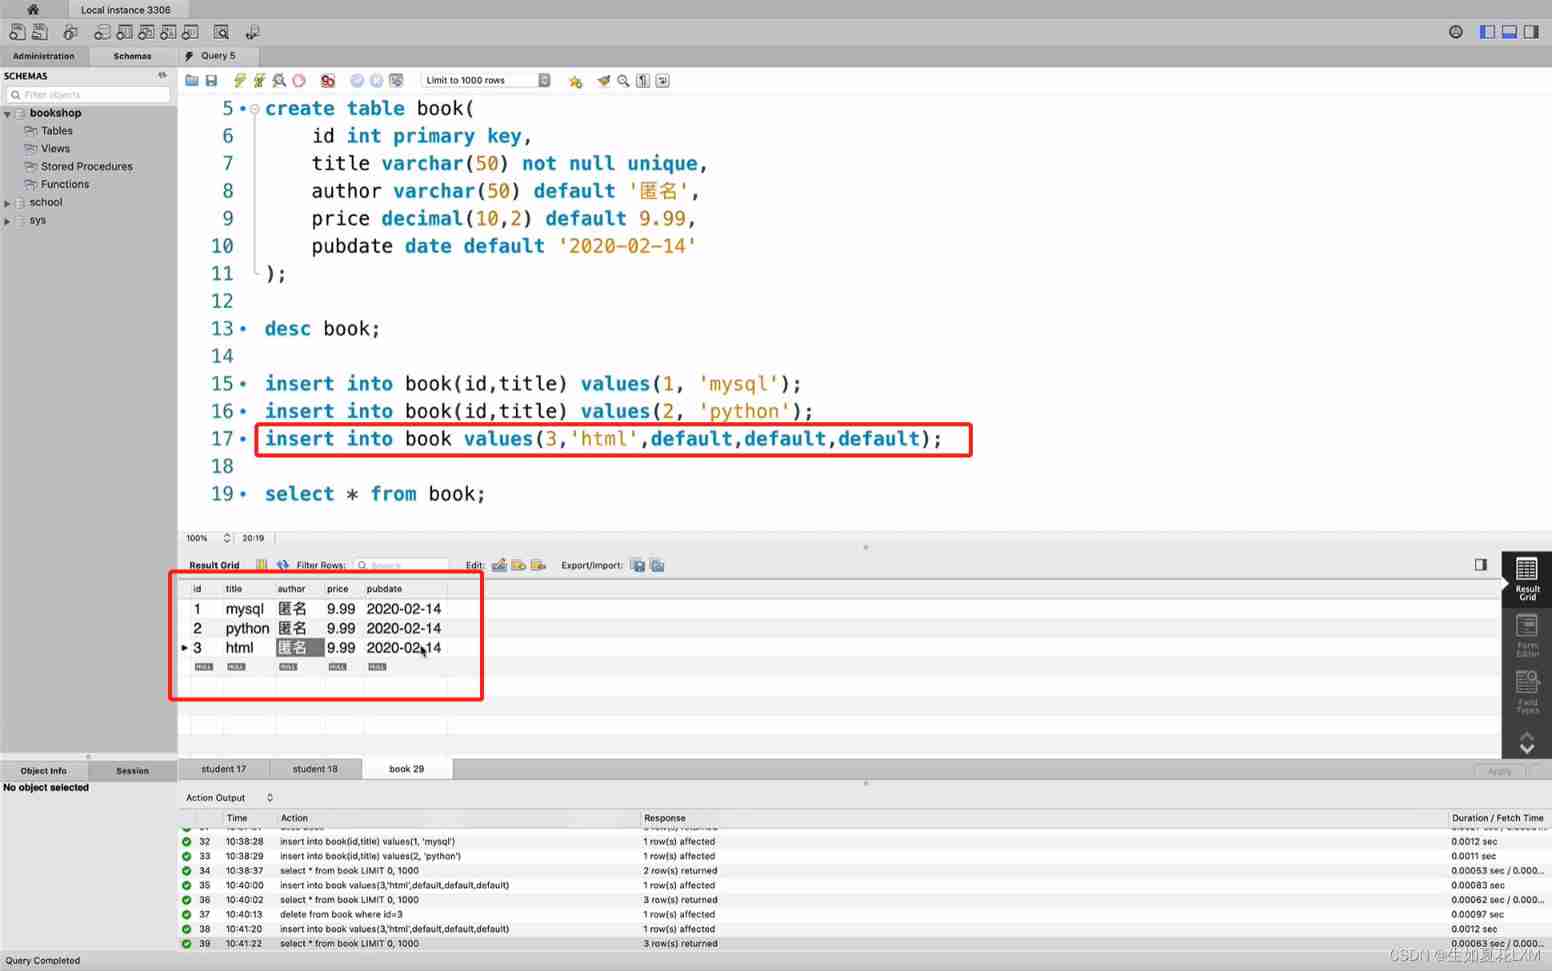This screenshot has width=1552, height=971.
Task: Stop the running query icon
Action: point(299,80)
